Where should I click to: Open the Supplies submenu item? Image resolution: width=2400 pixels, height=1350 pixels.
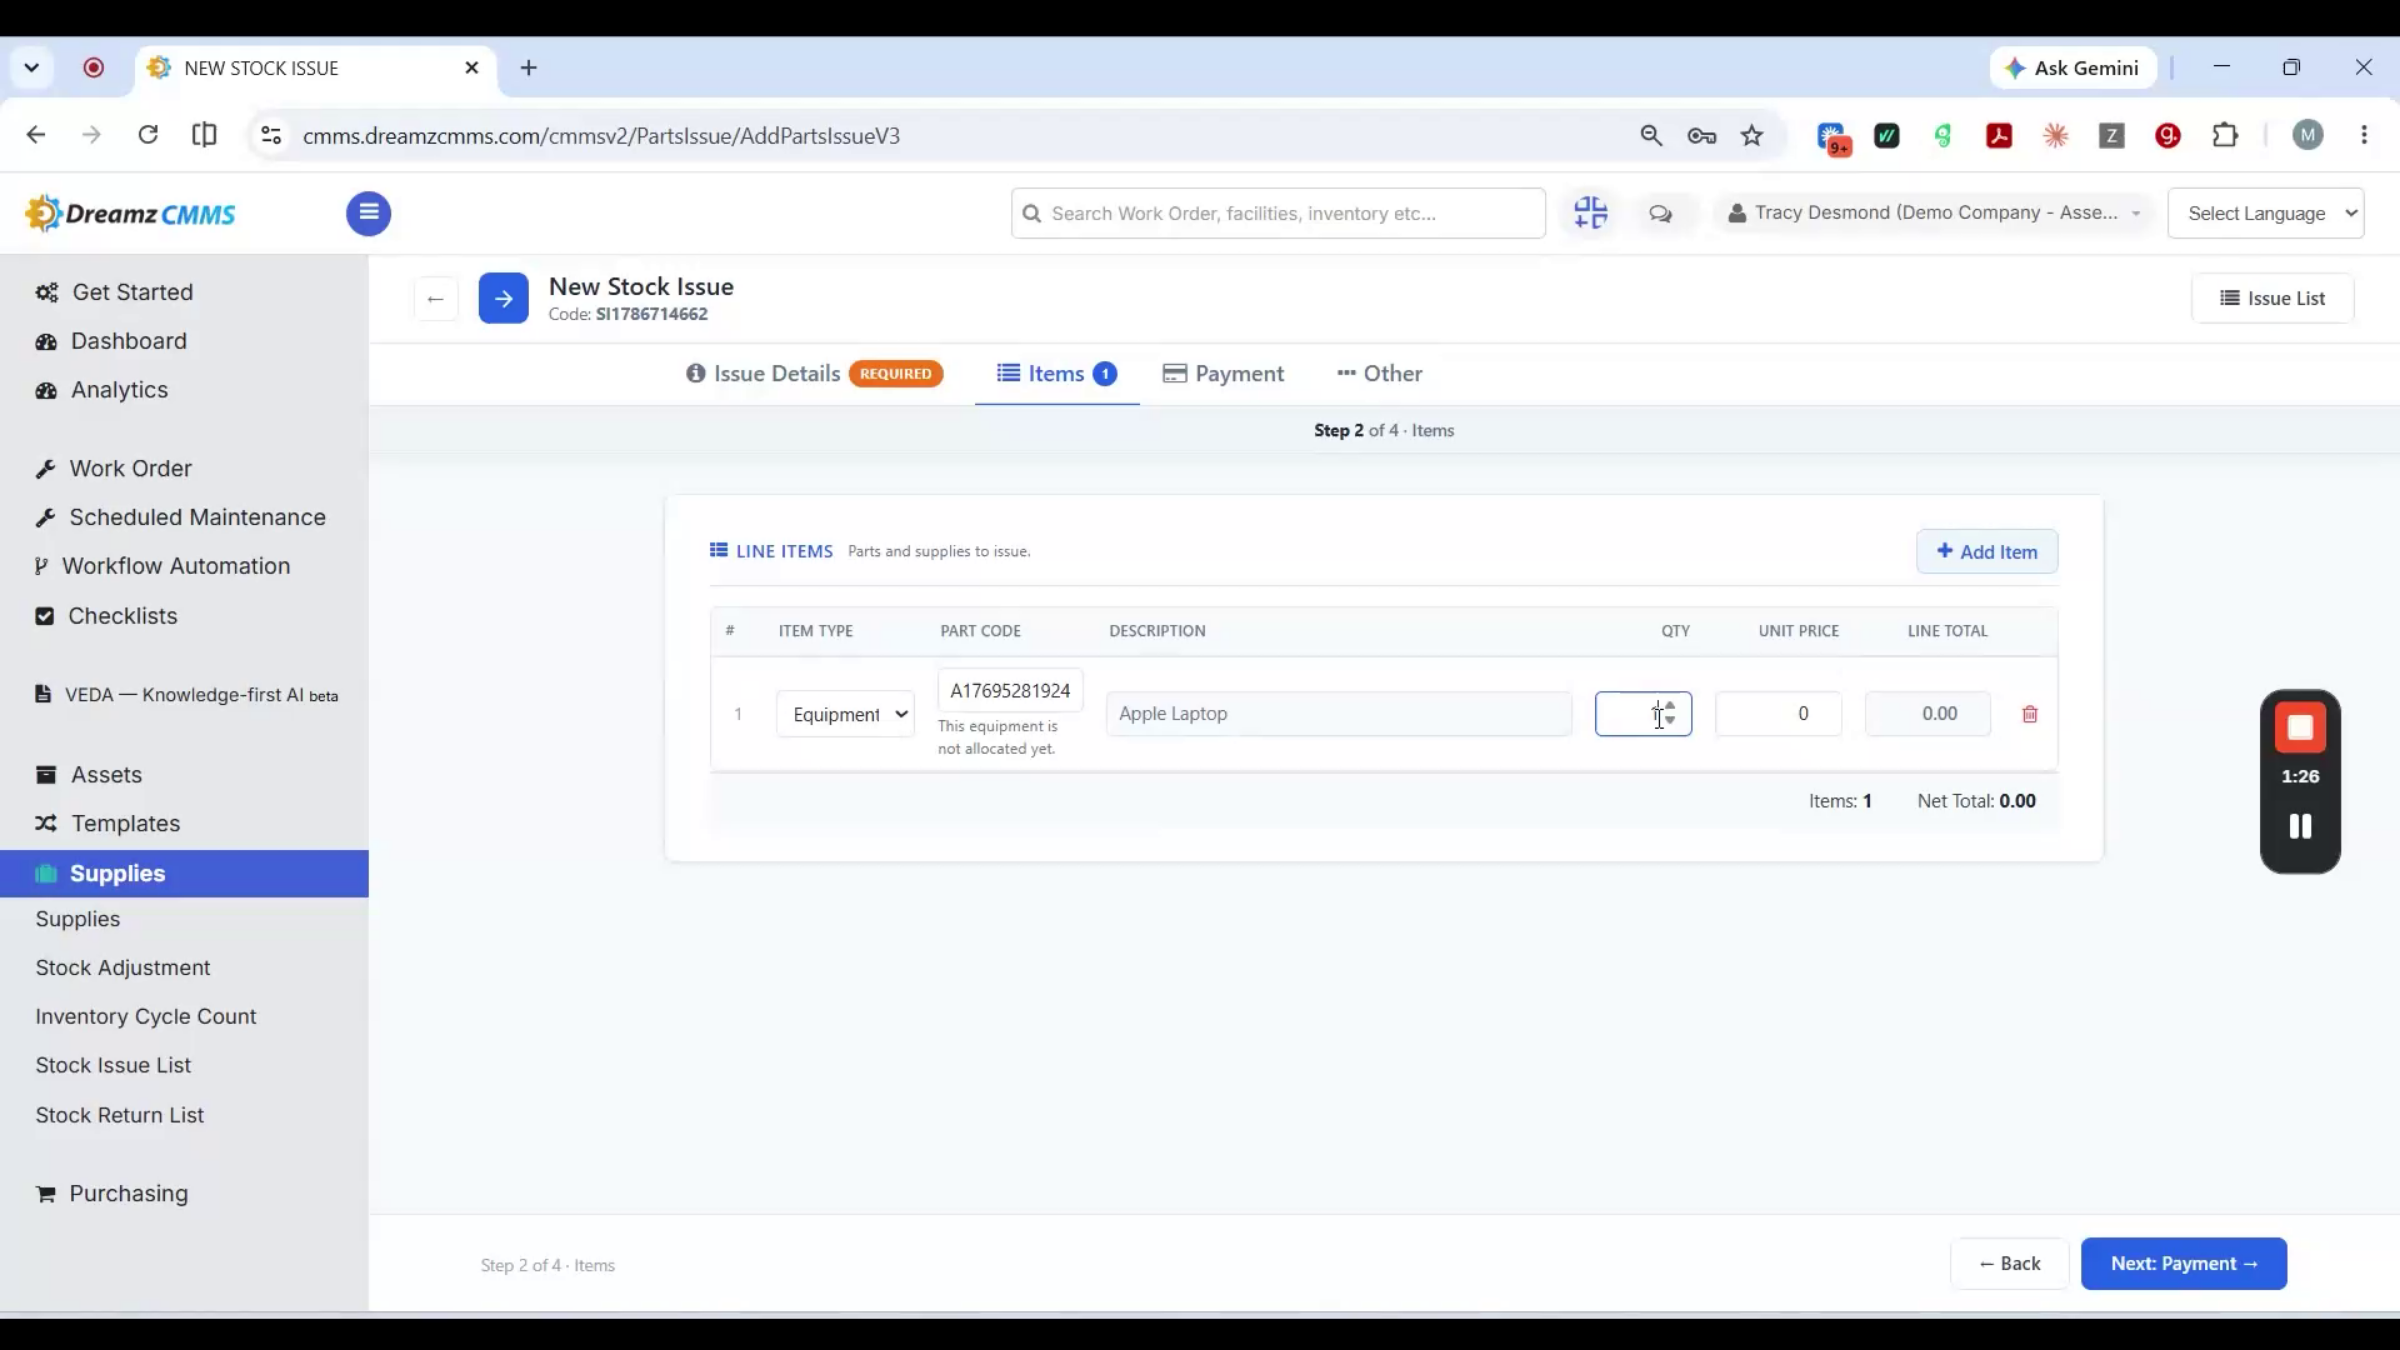78,919
